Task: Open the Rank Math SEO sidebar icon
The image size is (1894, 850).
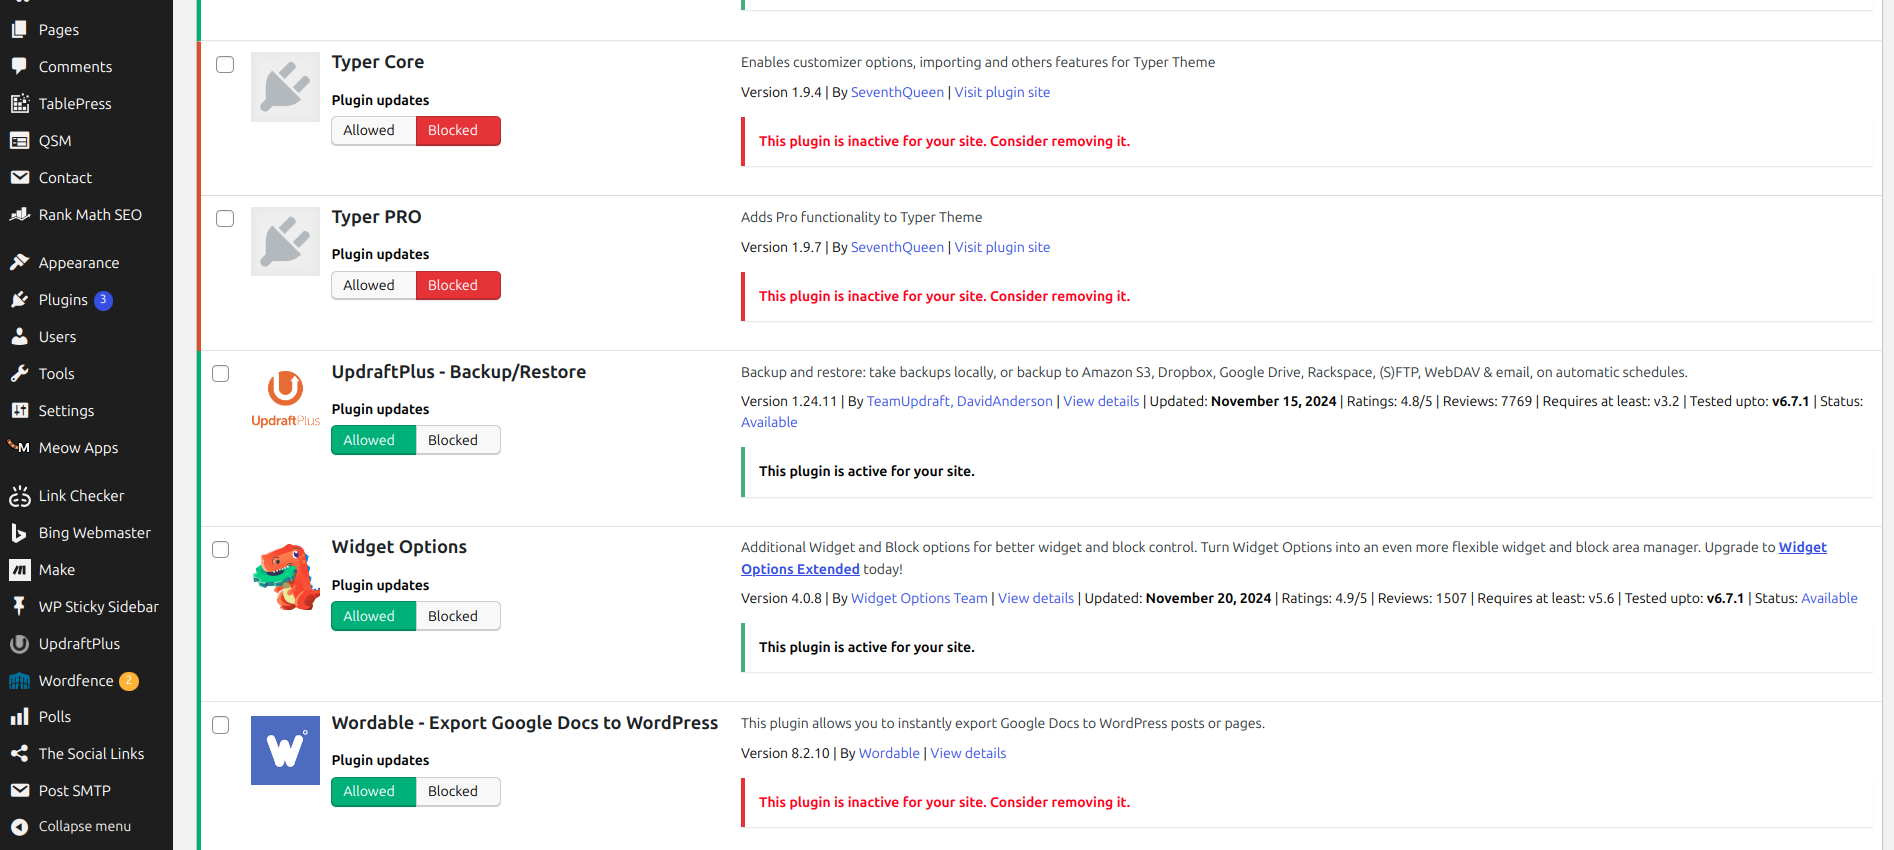Action: point(20,214)
